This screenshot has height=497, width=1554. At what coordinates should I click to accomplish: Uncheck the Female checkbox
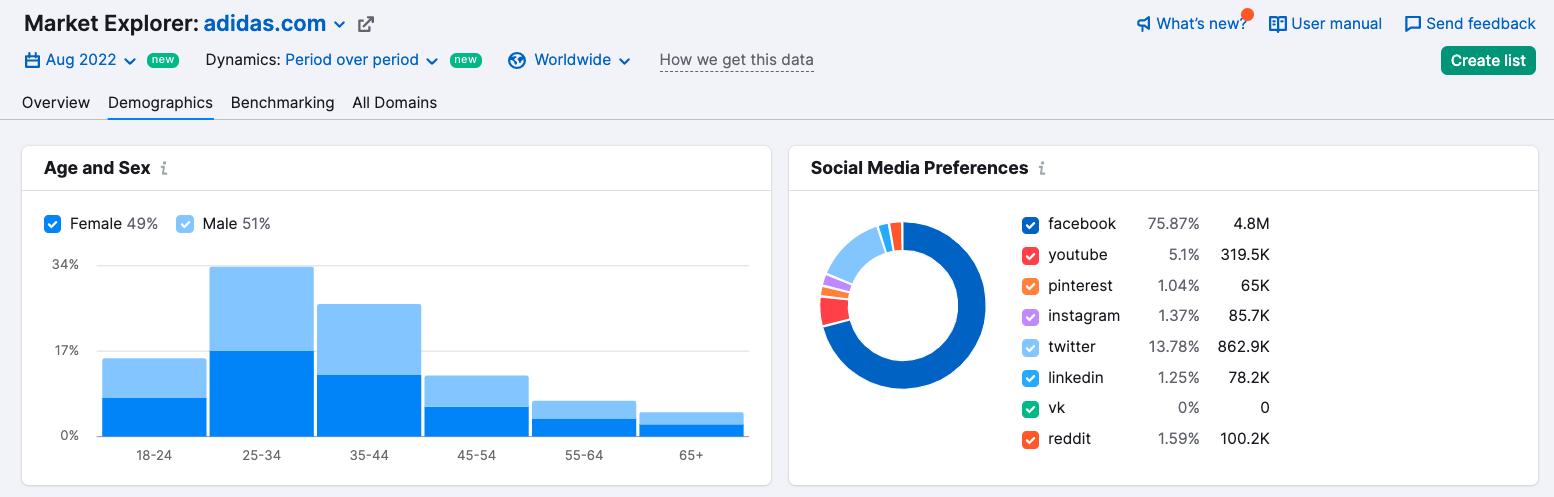[x=53, y=224]
